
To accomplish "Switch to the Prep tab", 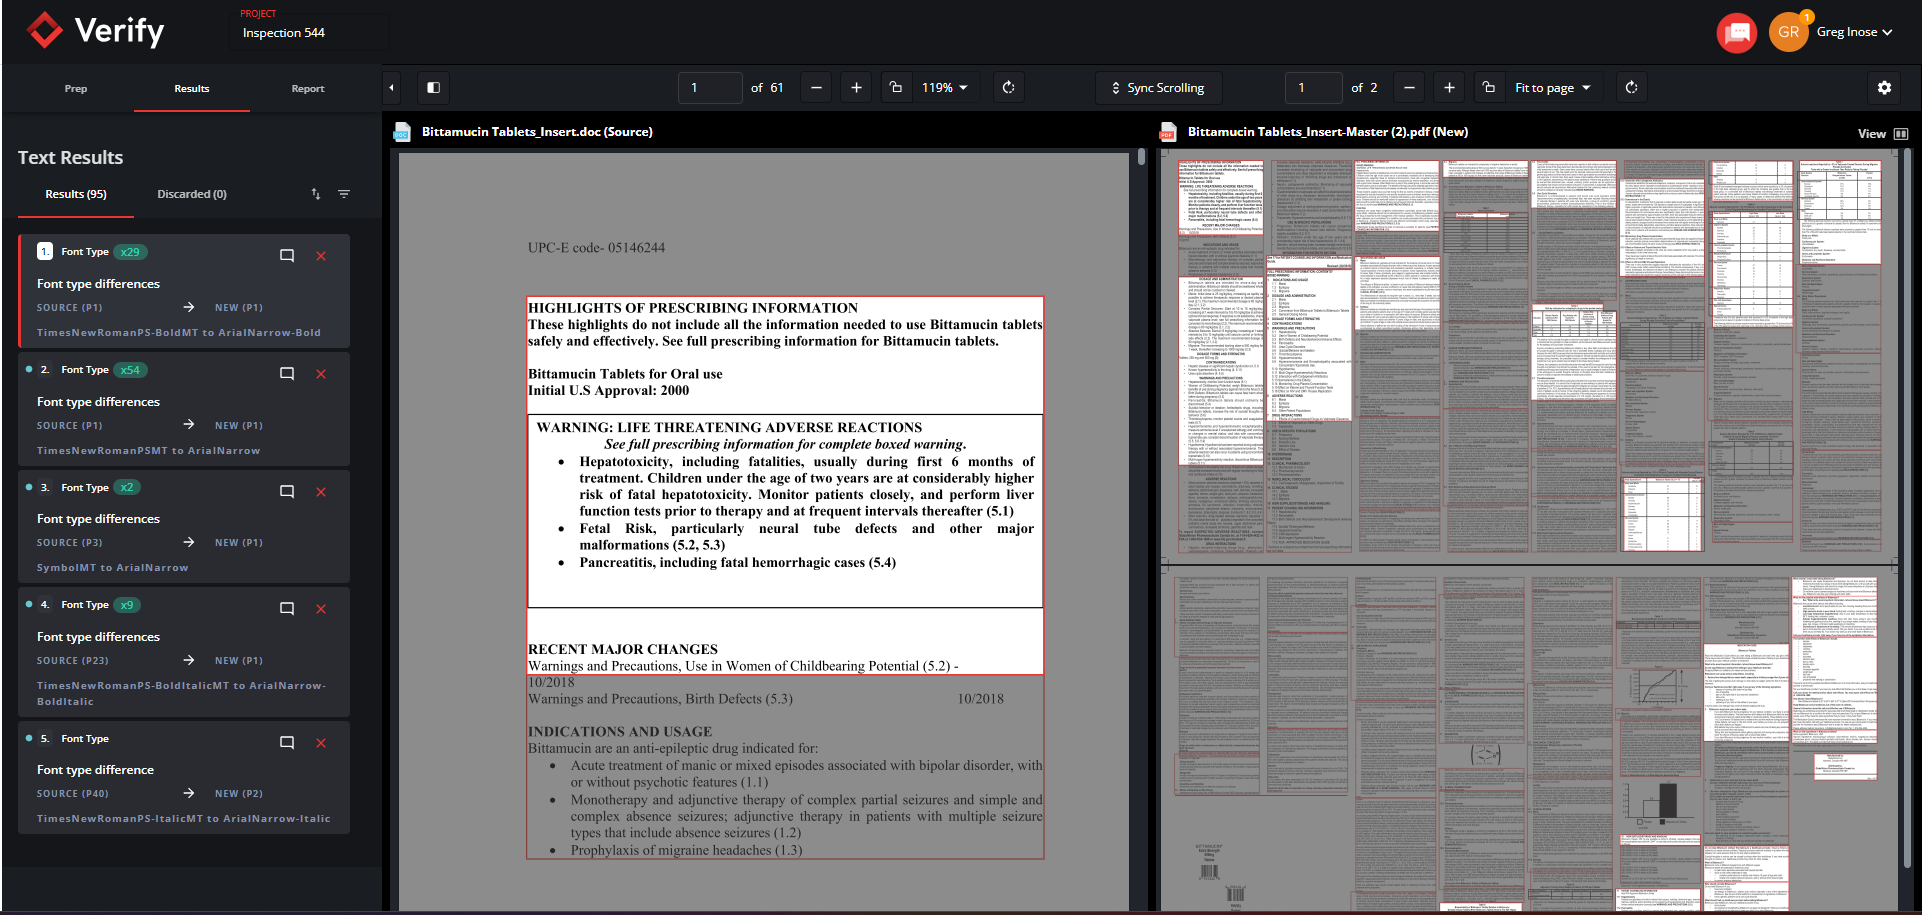I will pos(76,89).
